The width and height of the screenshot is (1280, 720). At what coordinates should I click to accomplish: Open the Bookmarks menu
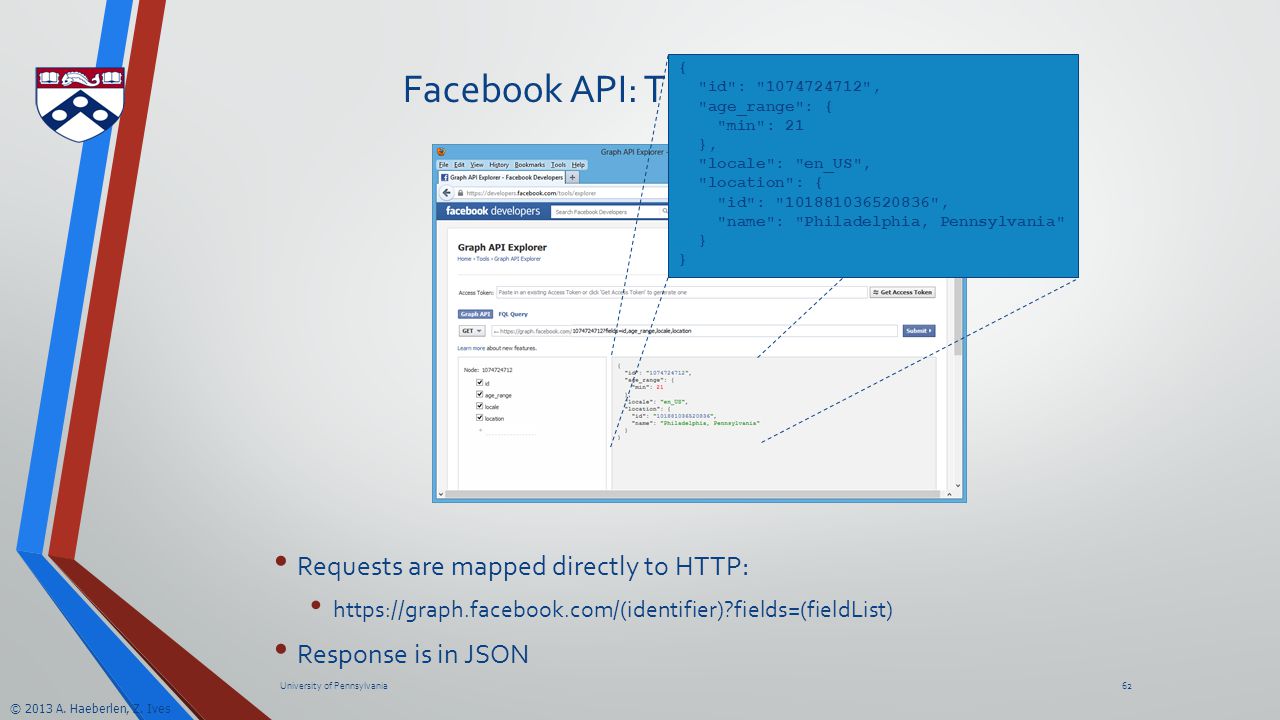[530, 165]
